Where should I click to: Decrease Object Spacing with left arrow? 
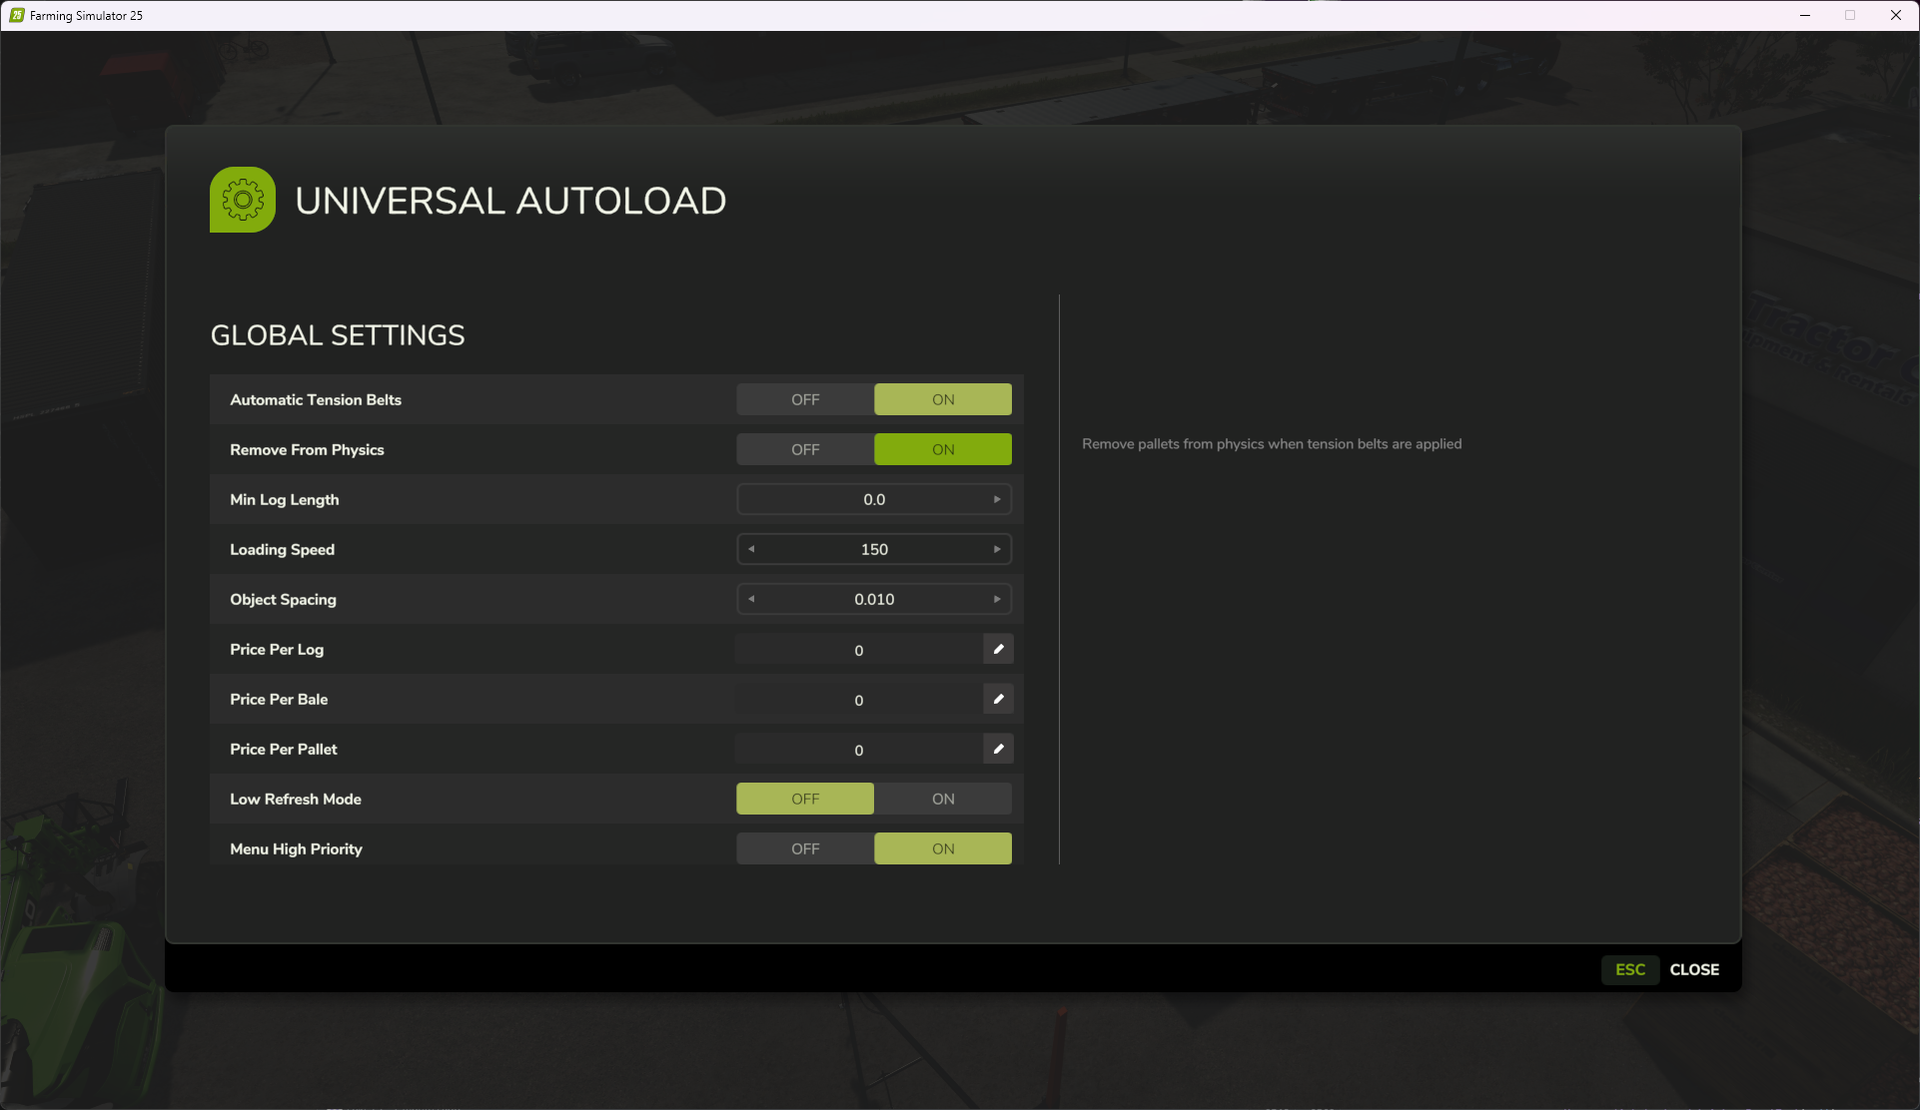tap(751, 599)
